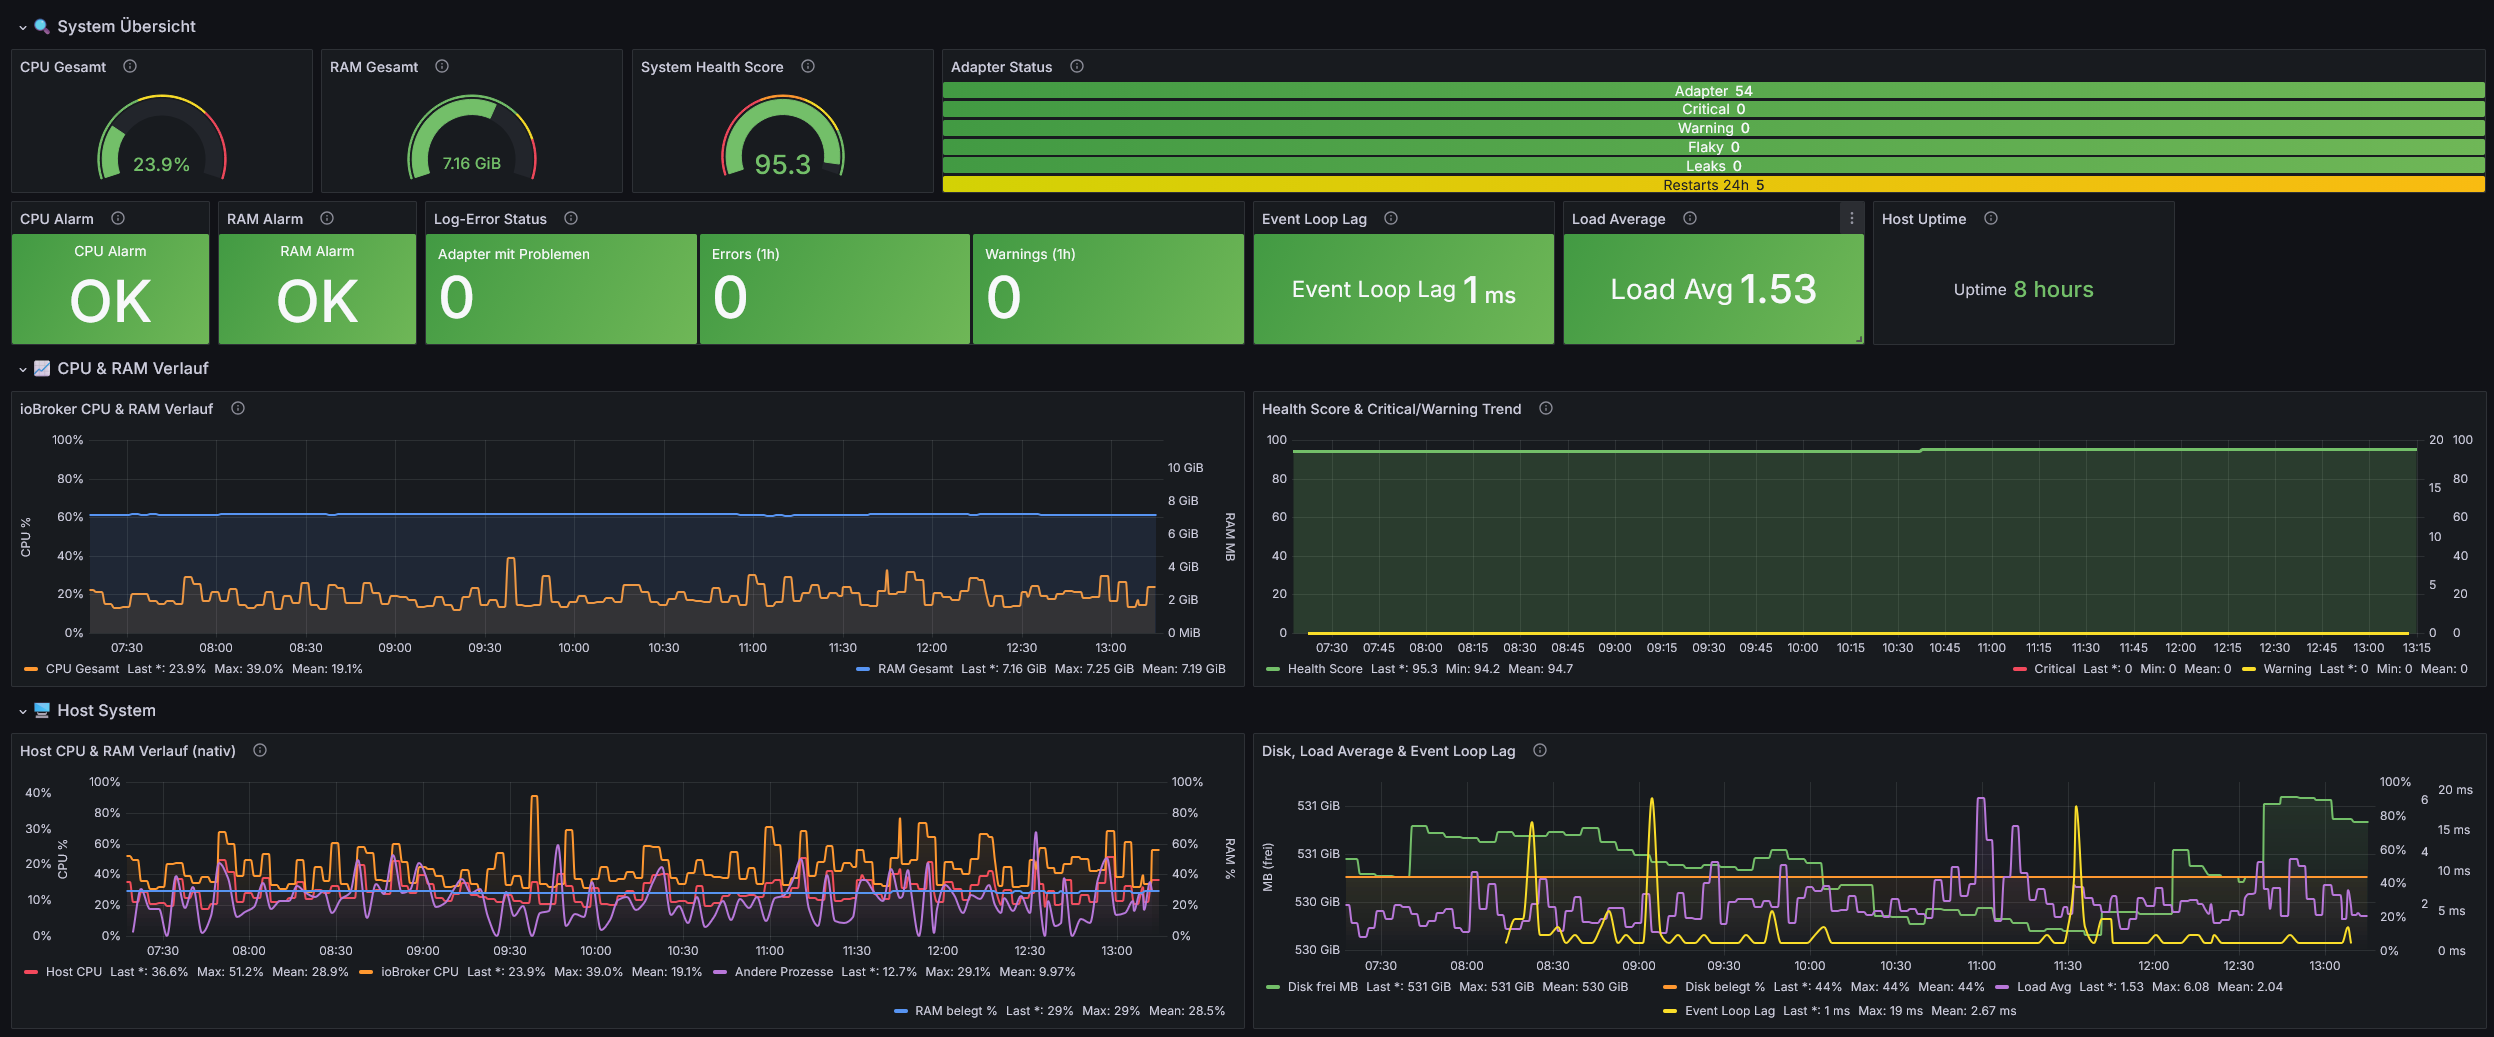
Task: Click the Adapter Status info icon
Action: 1077,67
